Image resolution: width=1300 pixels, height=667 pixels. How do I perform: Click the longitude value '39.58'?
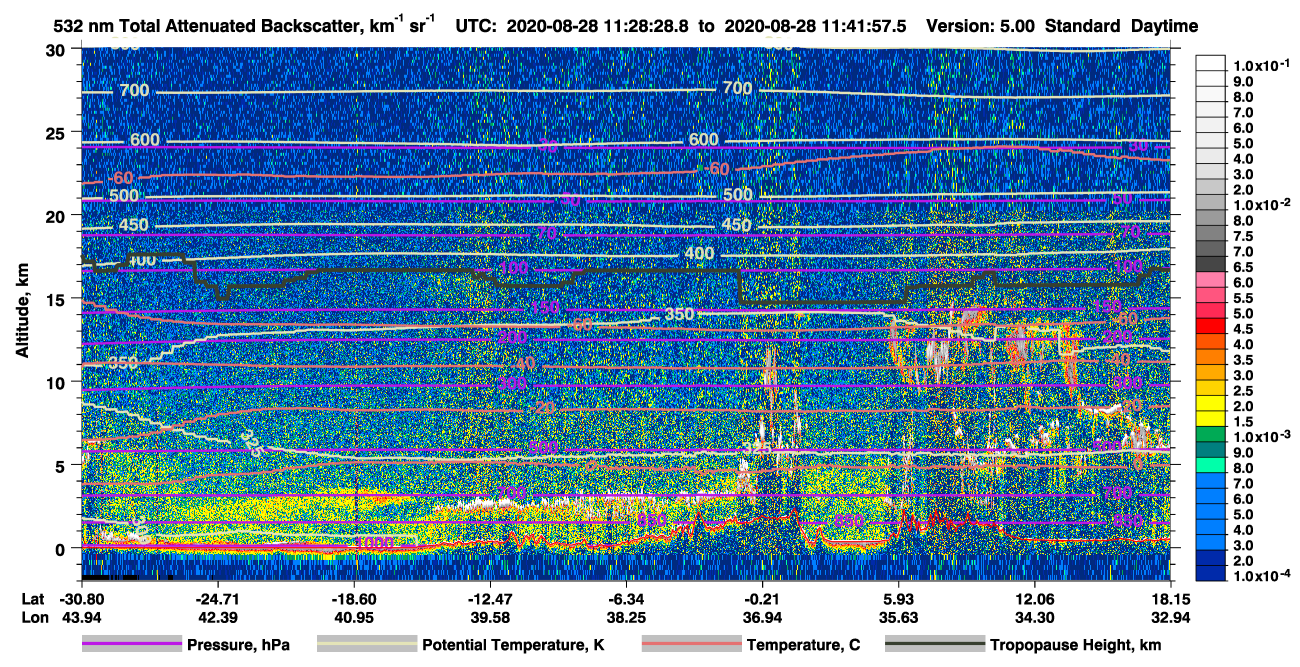pos(489,617)
